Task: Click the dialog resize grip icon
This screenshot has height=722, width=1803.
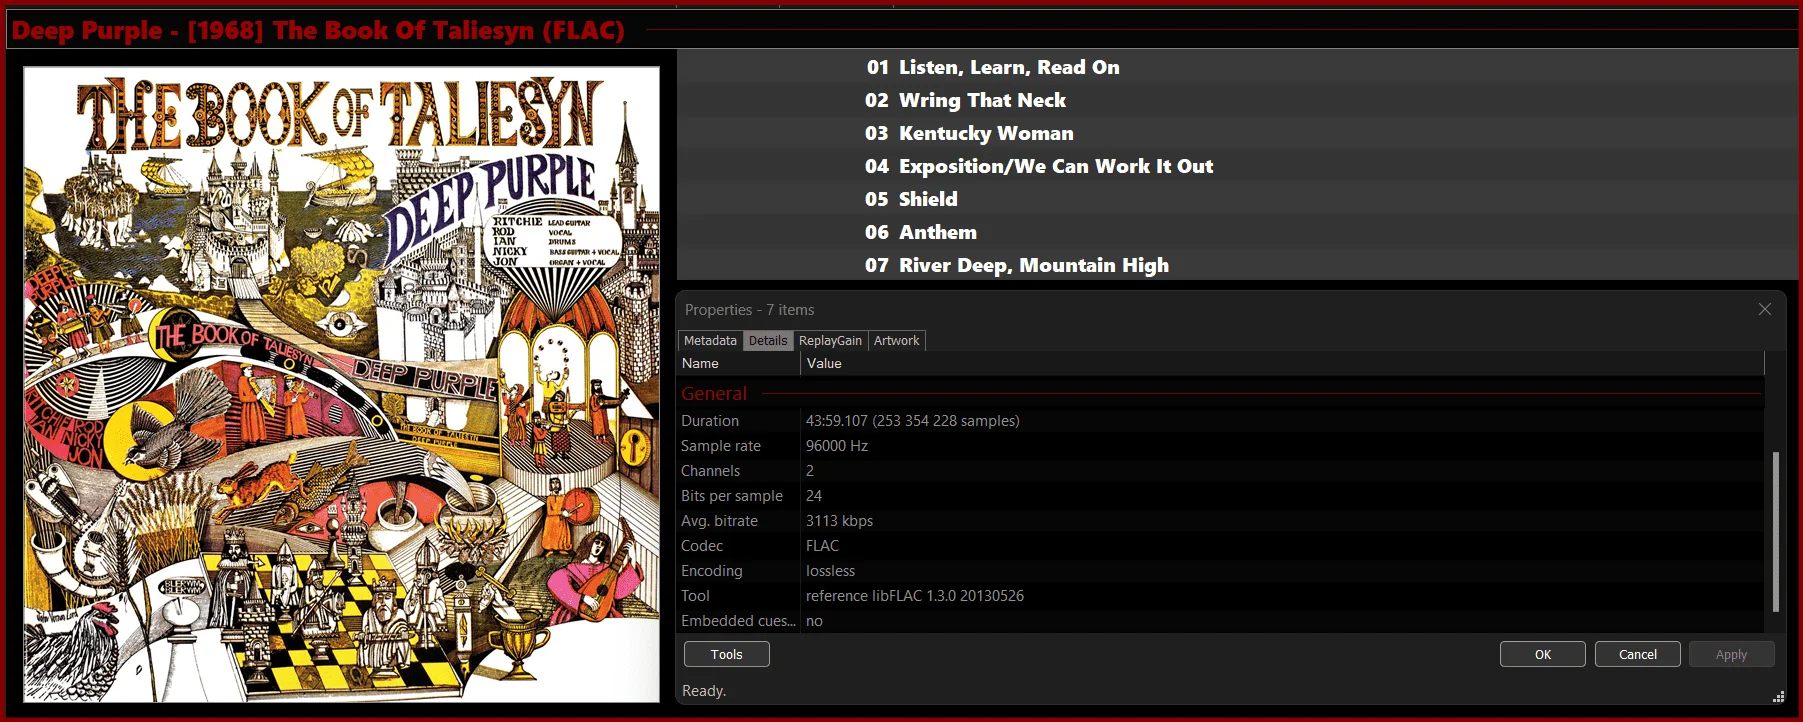Action: point(1779,696)
